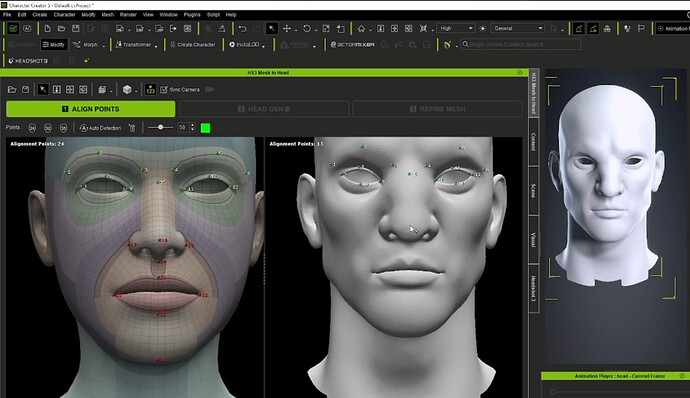Click the Home camera view icon
Viewport: 690px width, 398px height.
(x=361, y=29)
